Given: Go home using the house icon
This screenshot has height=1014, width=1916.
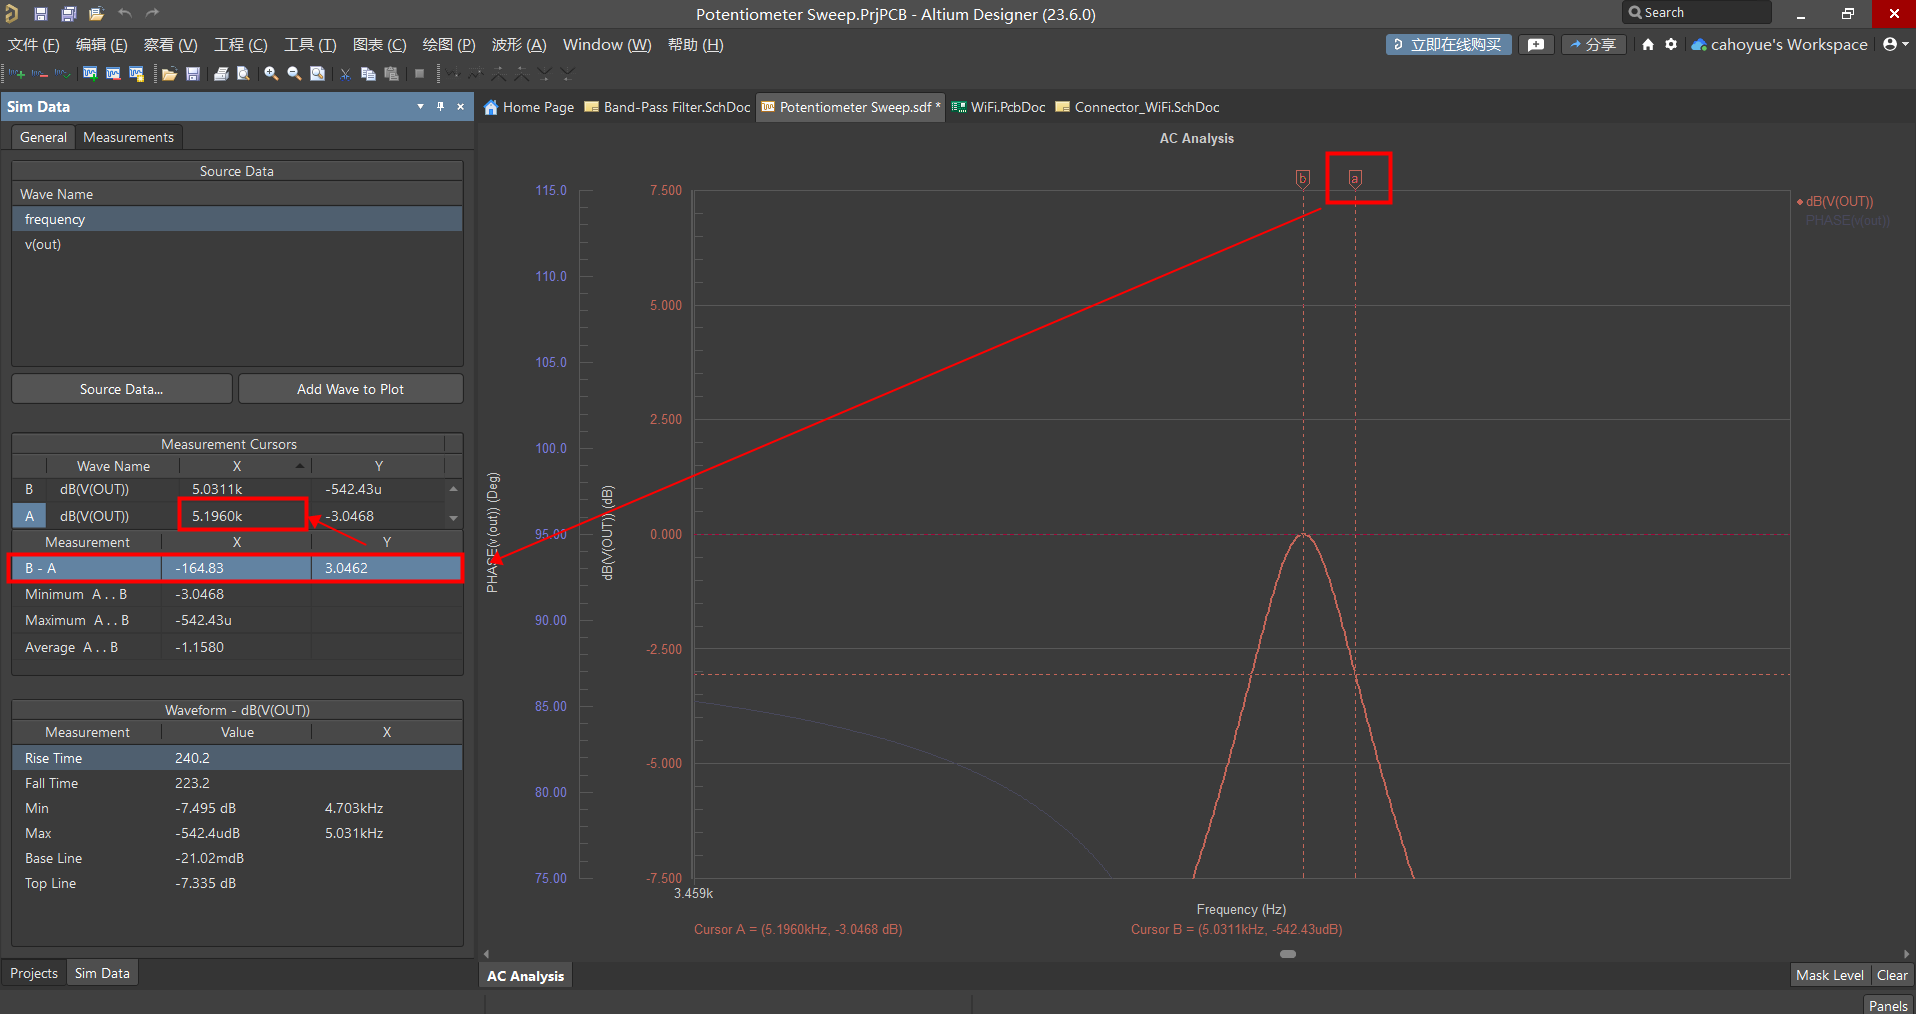Looking at the screenshot, I should tap(1648, 44).
